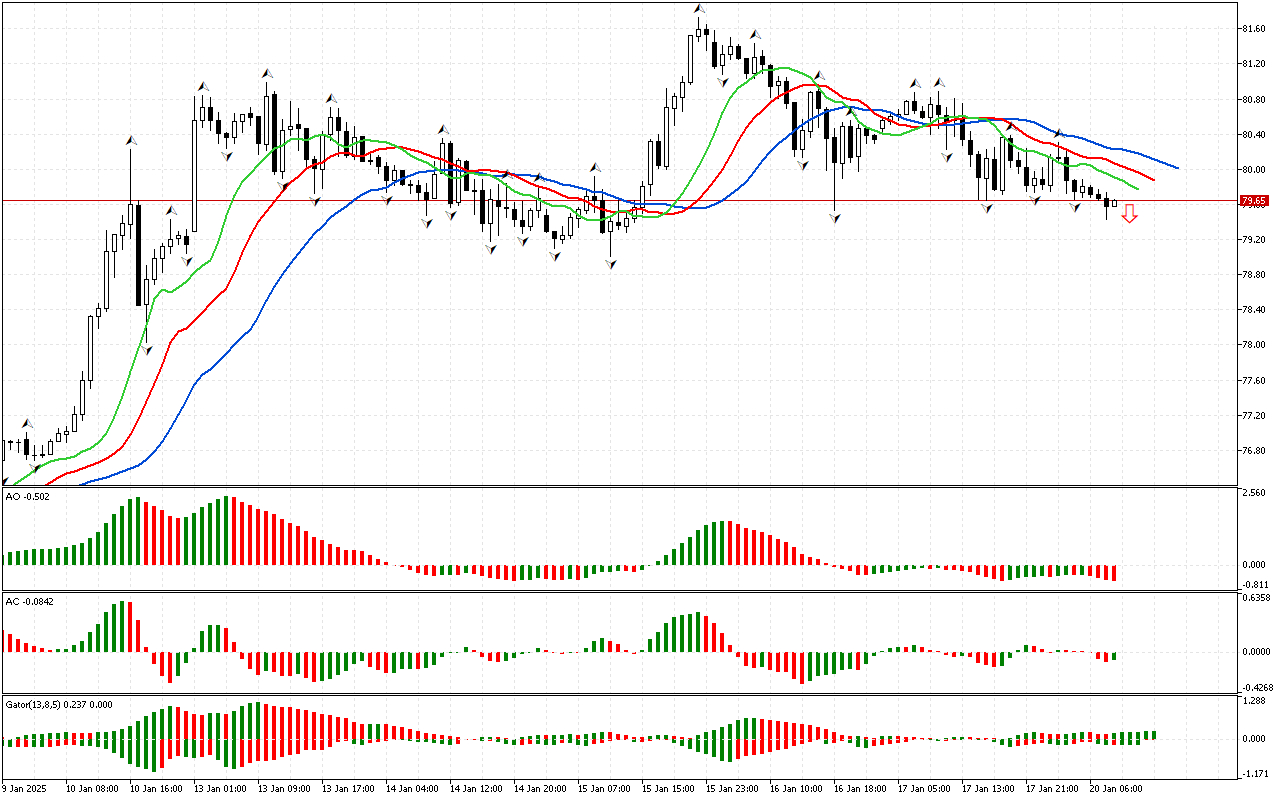Click the 13 Jan 01:00 time label
This screenshot has height=800, width=1280.
(x=221, y=788)
